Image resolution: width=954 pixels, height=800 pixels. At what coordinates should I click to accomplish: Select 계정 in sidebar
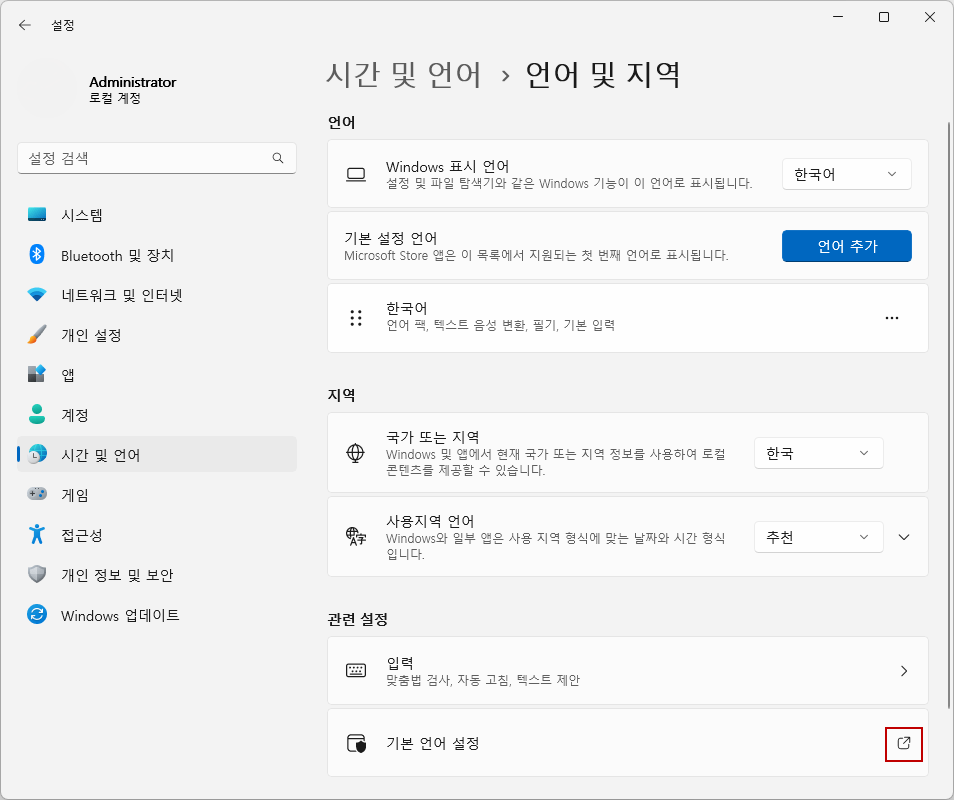click(157, 415)
